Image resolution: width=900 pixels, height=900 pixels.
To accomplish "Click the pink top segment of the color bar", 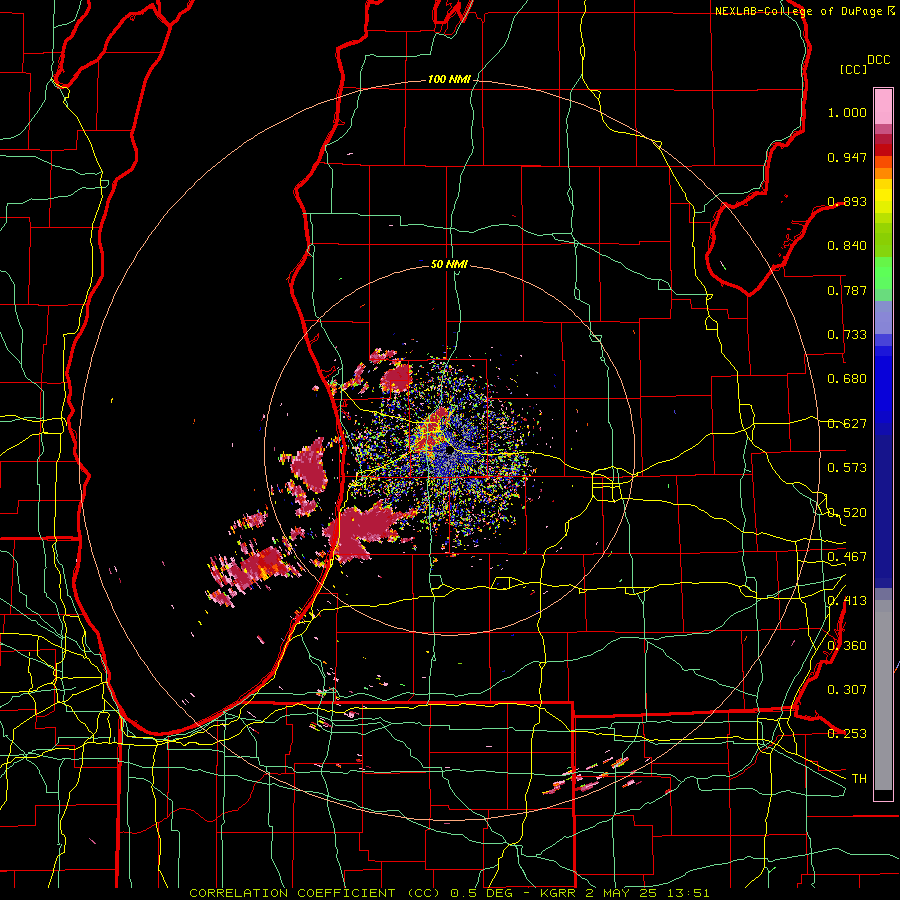I will (x=883, y=106).
